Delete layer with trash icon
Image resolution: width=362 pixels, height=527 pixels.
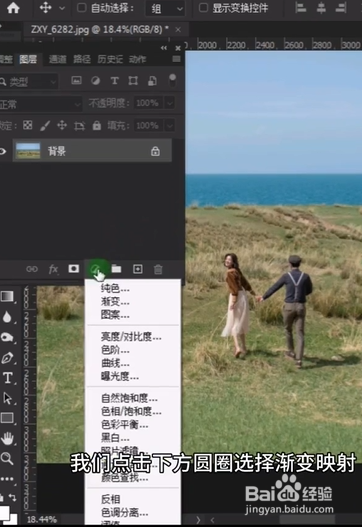click(158, 269)
